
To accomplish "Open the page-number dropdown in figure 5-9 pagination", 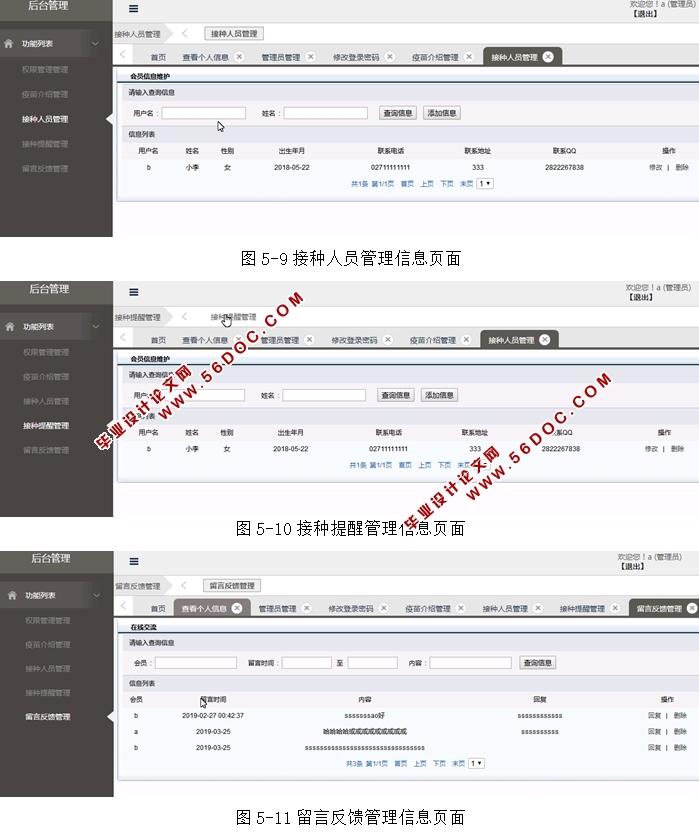I will pos(485,184).
